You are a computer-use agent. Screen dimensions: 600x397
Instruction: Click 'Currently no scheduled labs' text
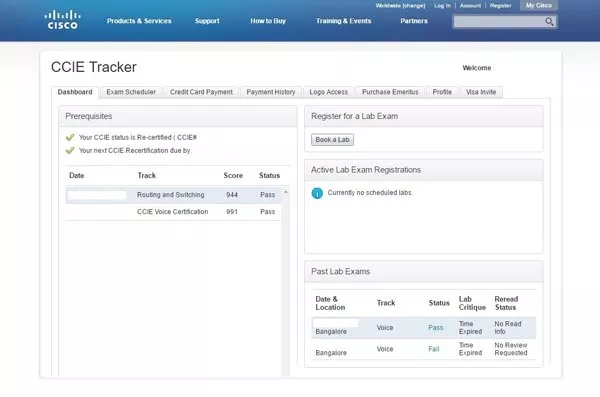[x=370, y=193]
